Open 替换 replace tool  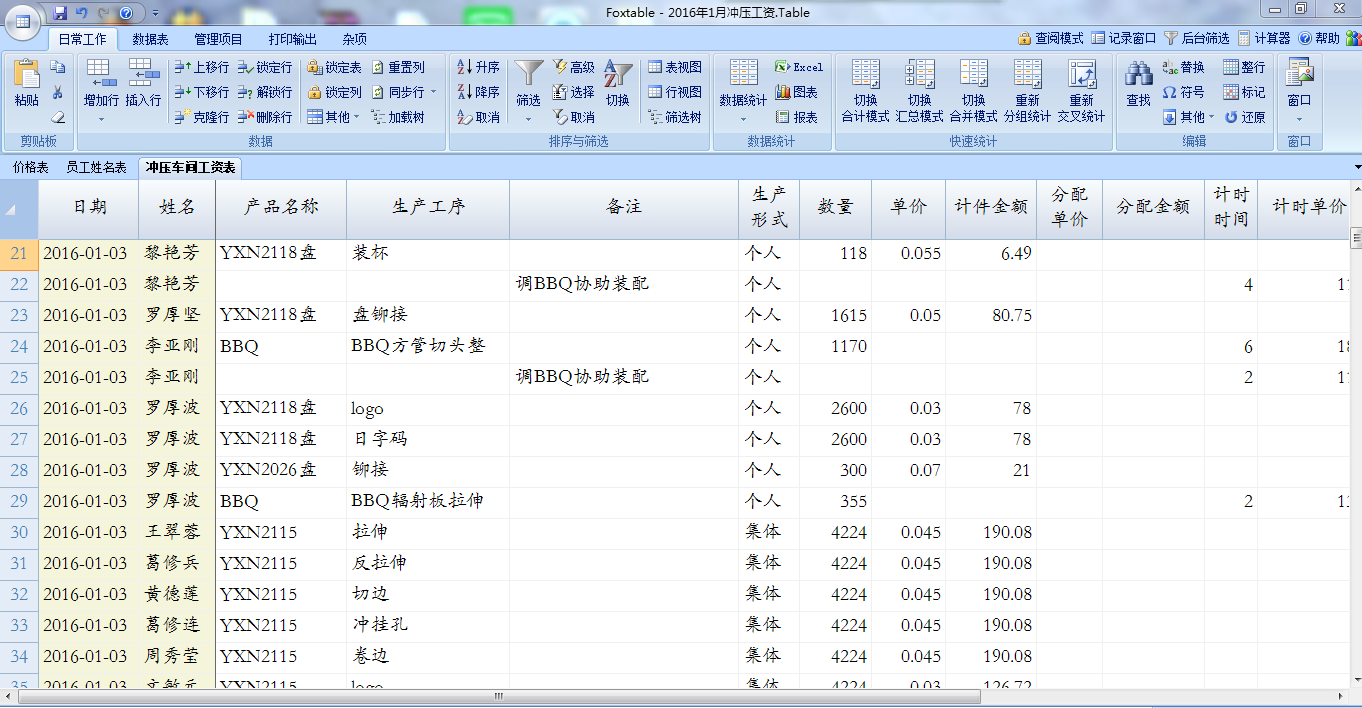tap(1184, 67)
